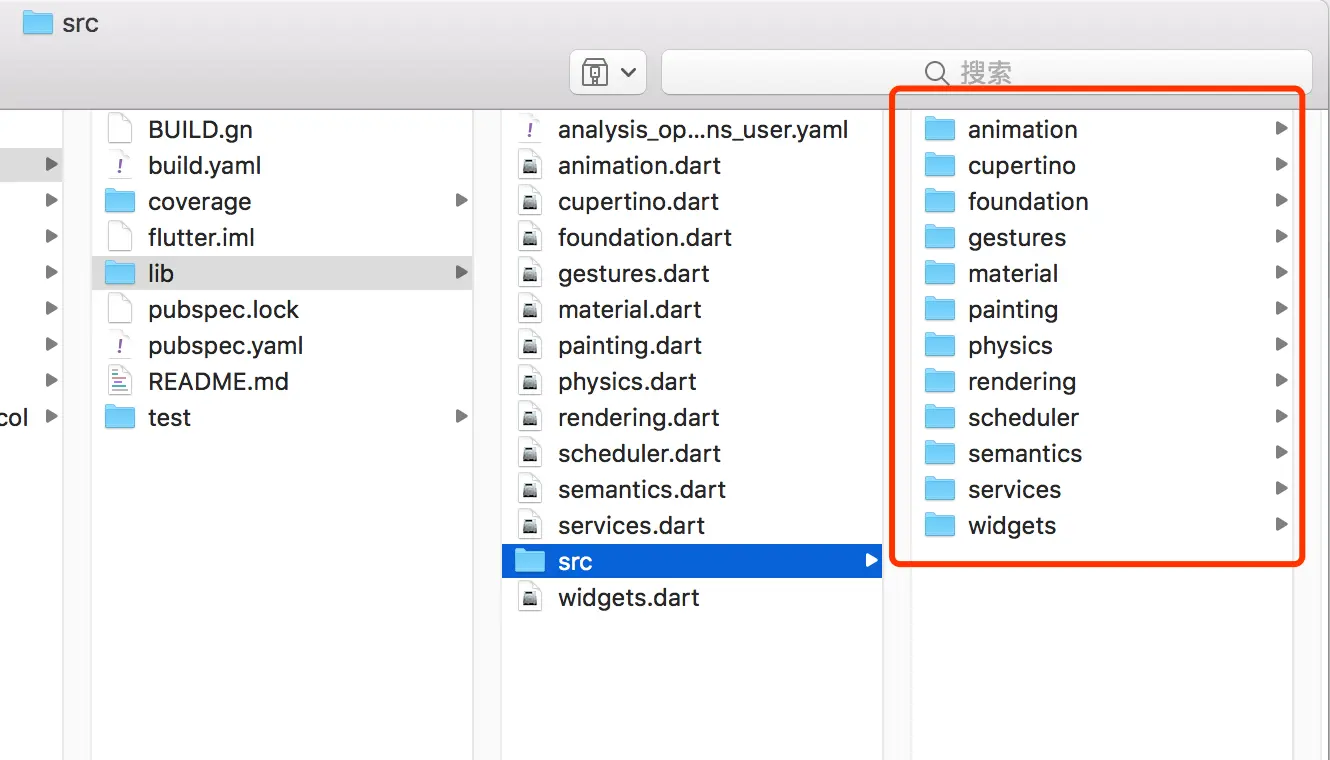The height and width of the screenshot is (760, 1330).
Task: Expand the services folder arrow
Action: [x=1281, y=488]
